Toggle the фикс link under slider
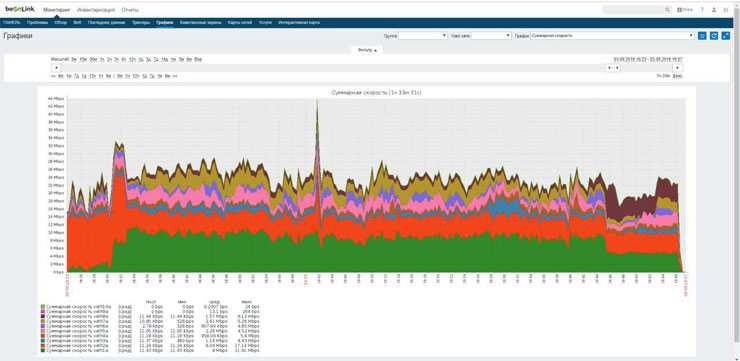 (678, 76)
